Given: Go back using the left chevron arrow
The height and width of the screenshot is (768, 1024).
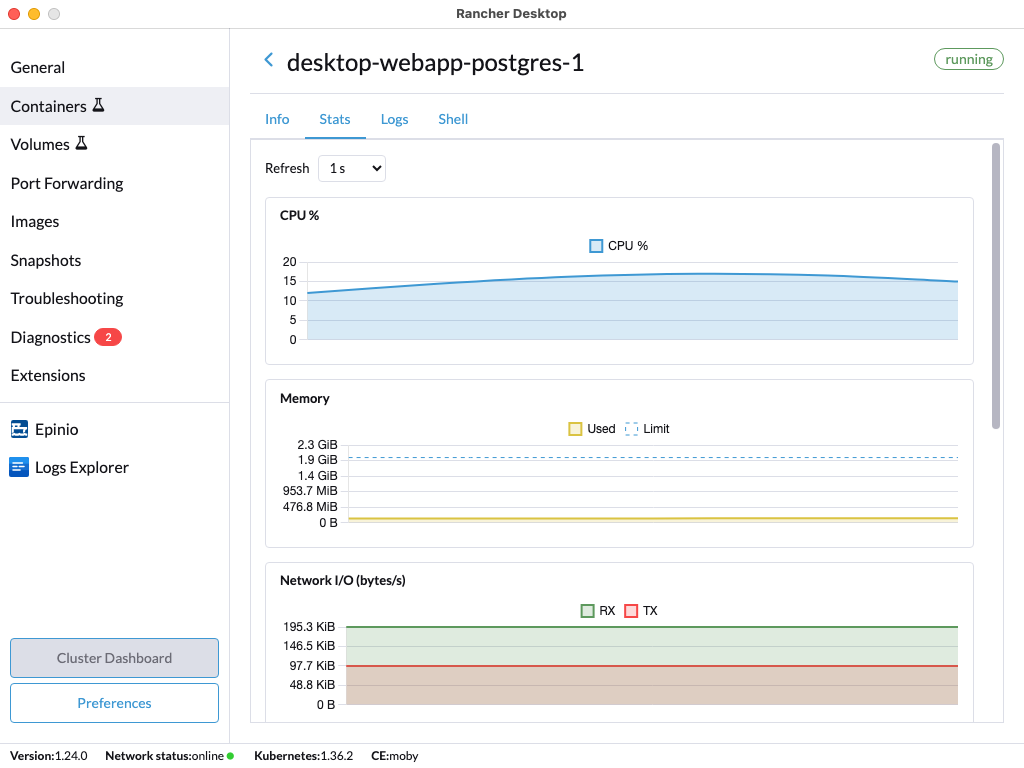Looking at the screenshot, I should click(268, 60).
